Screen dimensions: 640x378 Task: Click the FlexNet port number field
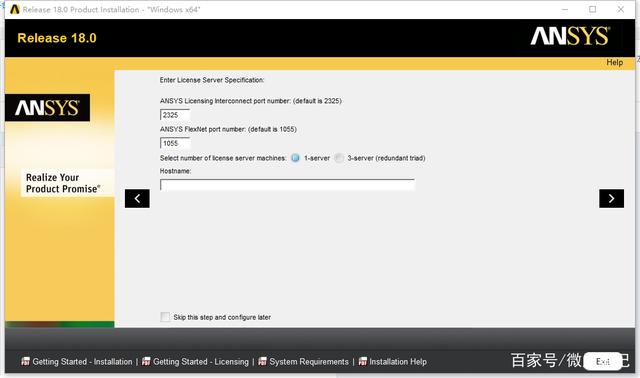click(x=175, y=143)
